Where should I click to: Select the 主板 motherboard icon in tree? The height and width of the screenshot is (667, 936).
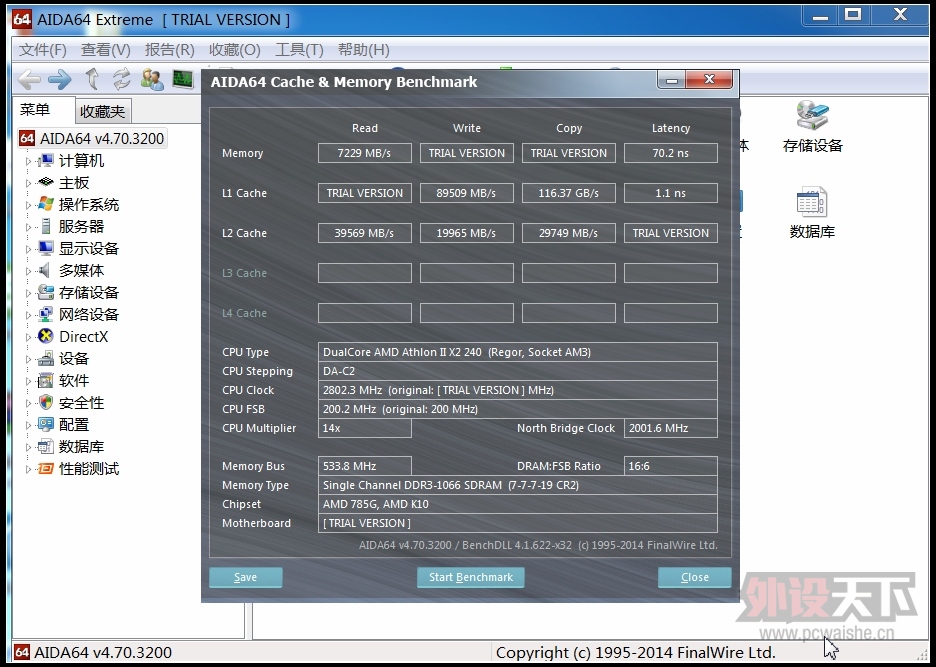click(45, 182)
